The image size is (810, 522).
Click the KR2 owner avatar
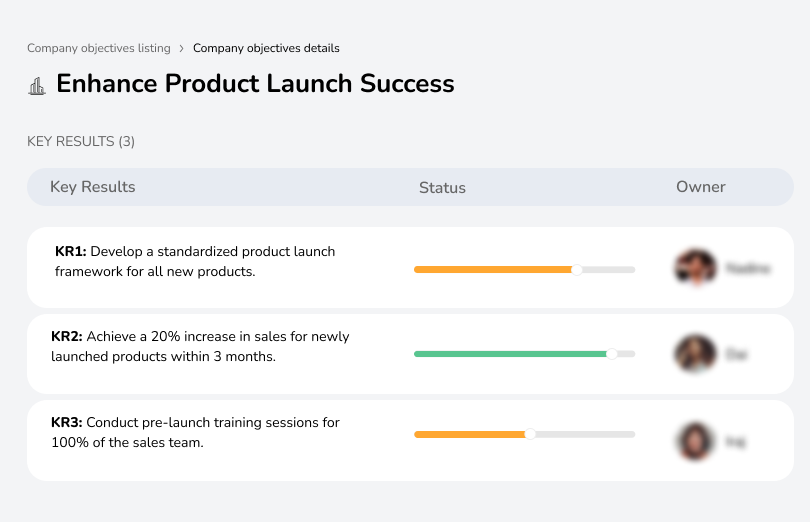[695, 354]
